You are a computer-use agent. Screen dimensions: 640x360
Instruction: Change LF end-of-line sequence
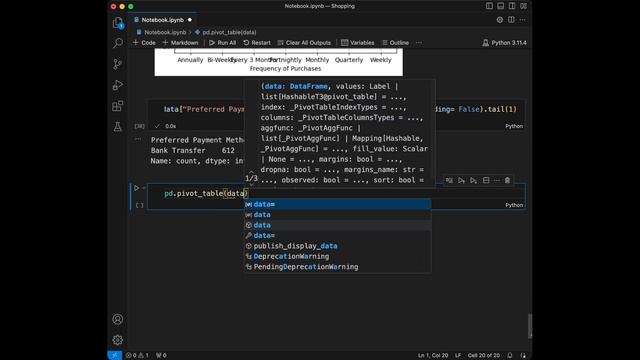[458, 355]
